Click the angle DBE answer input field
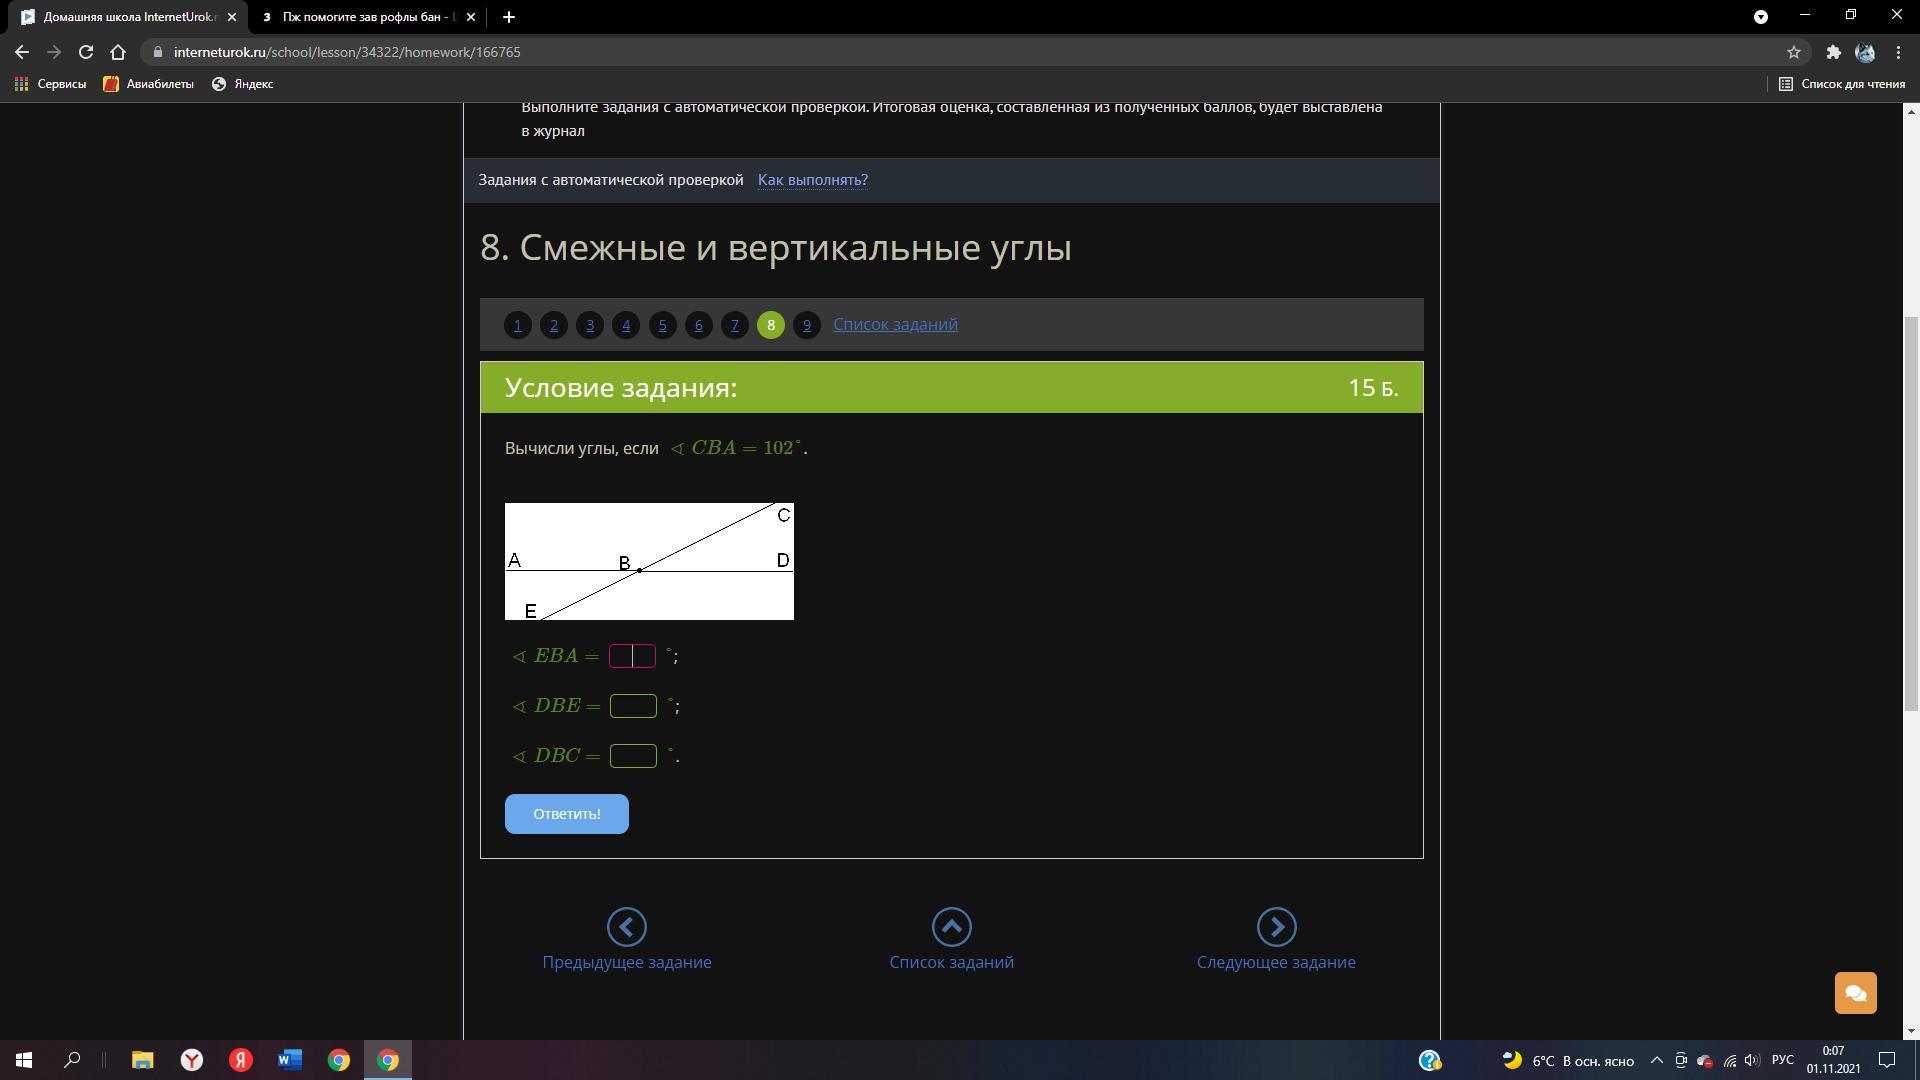The height and width of the screenshot is (1080, 1920). click(633, 706)
